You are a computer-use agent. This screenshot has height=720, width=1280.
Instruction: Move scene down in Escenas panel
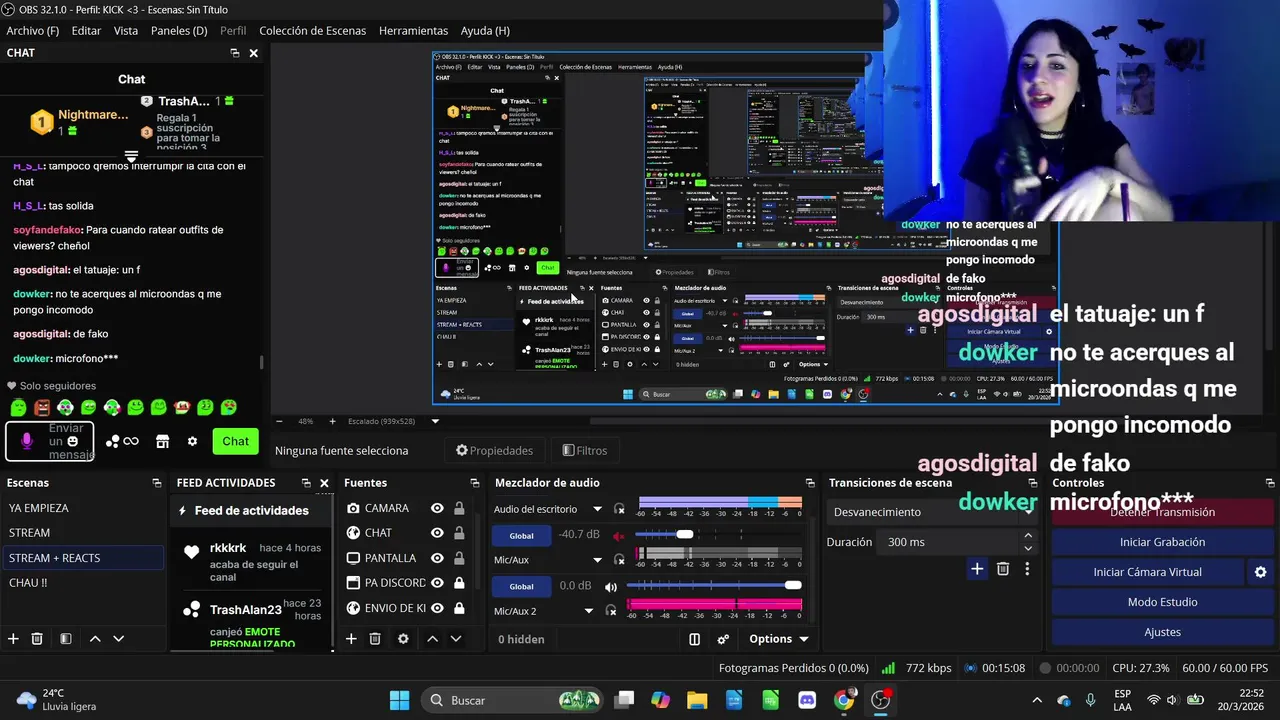point(118,639)
